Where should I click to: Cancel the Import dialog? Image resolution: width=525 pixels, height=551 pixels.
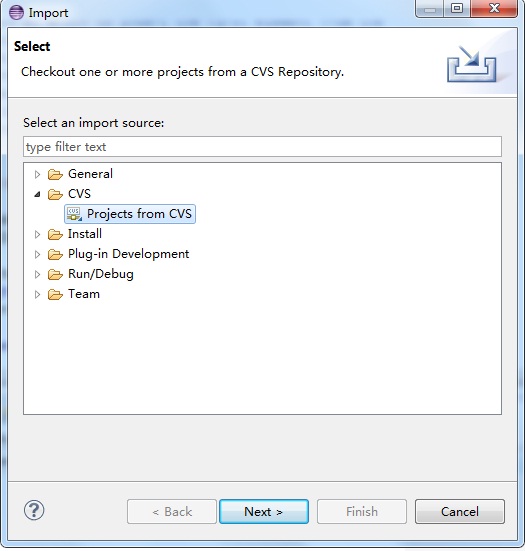pyautogui.click(x=460, y=511)
